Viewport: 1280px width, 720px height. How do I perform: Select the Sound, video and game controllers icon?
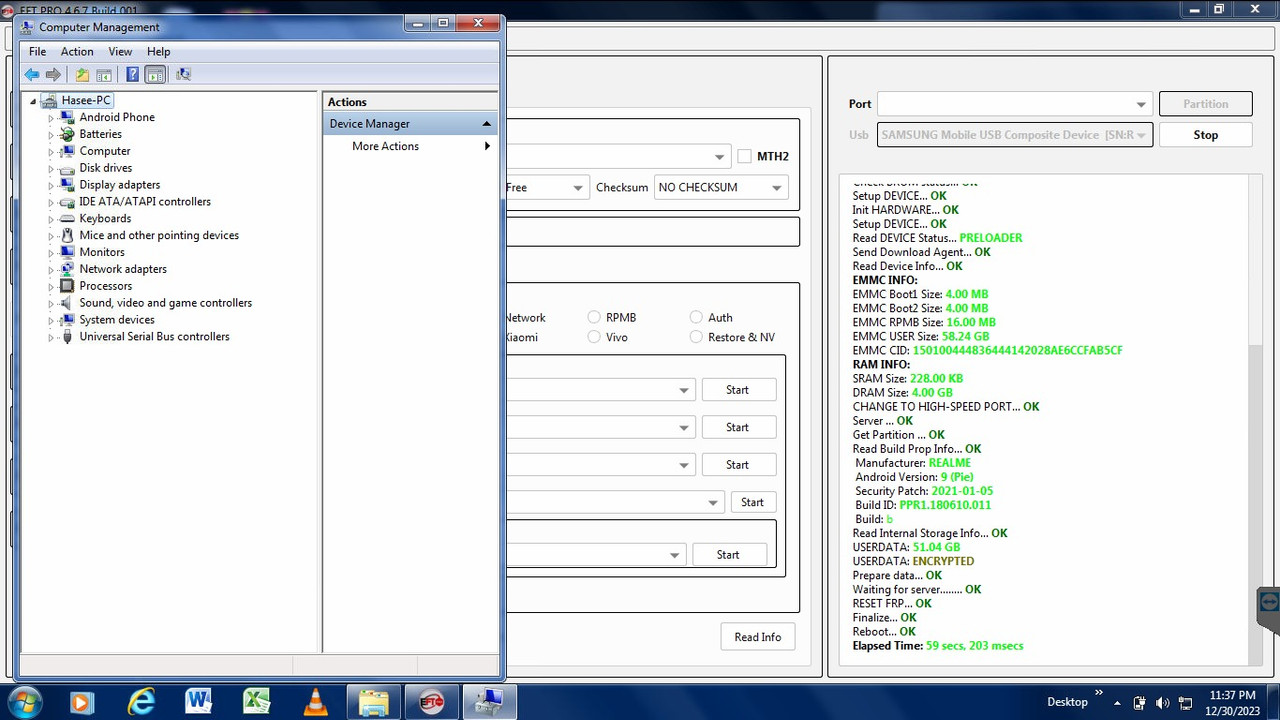tap(67, 303)
